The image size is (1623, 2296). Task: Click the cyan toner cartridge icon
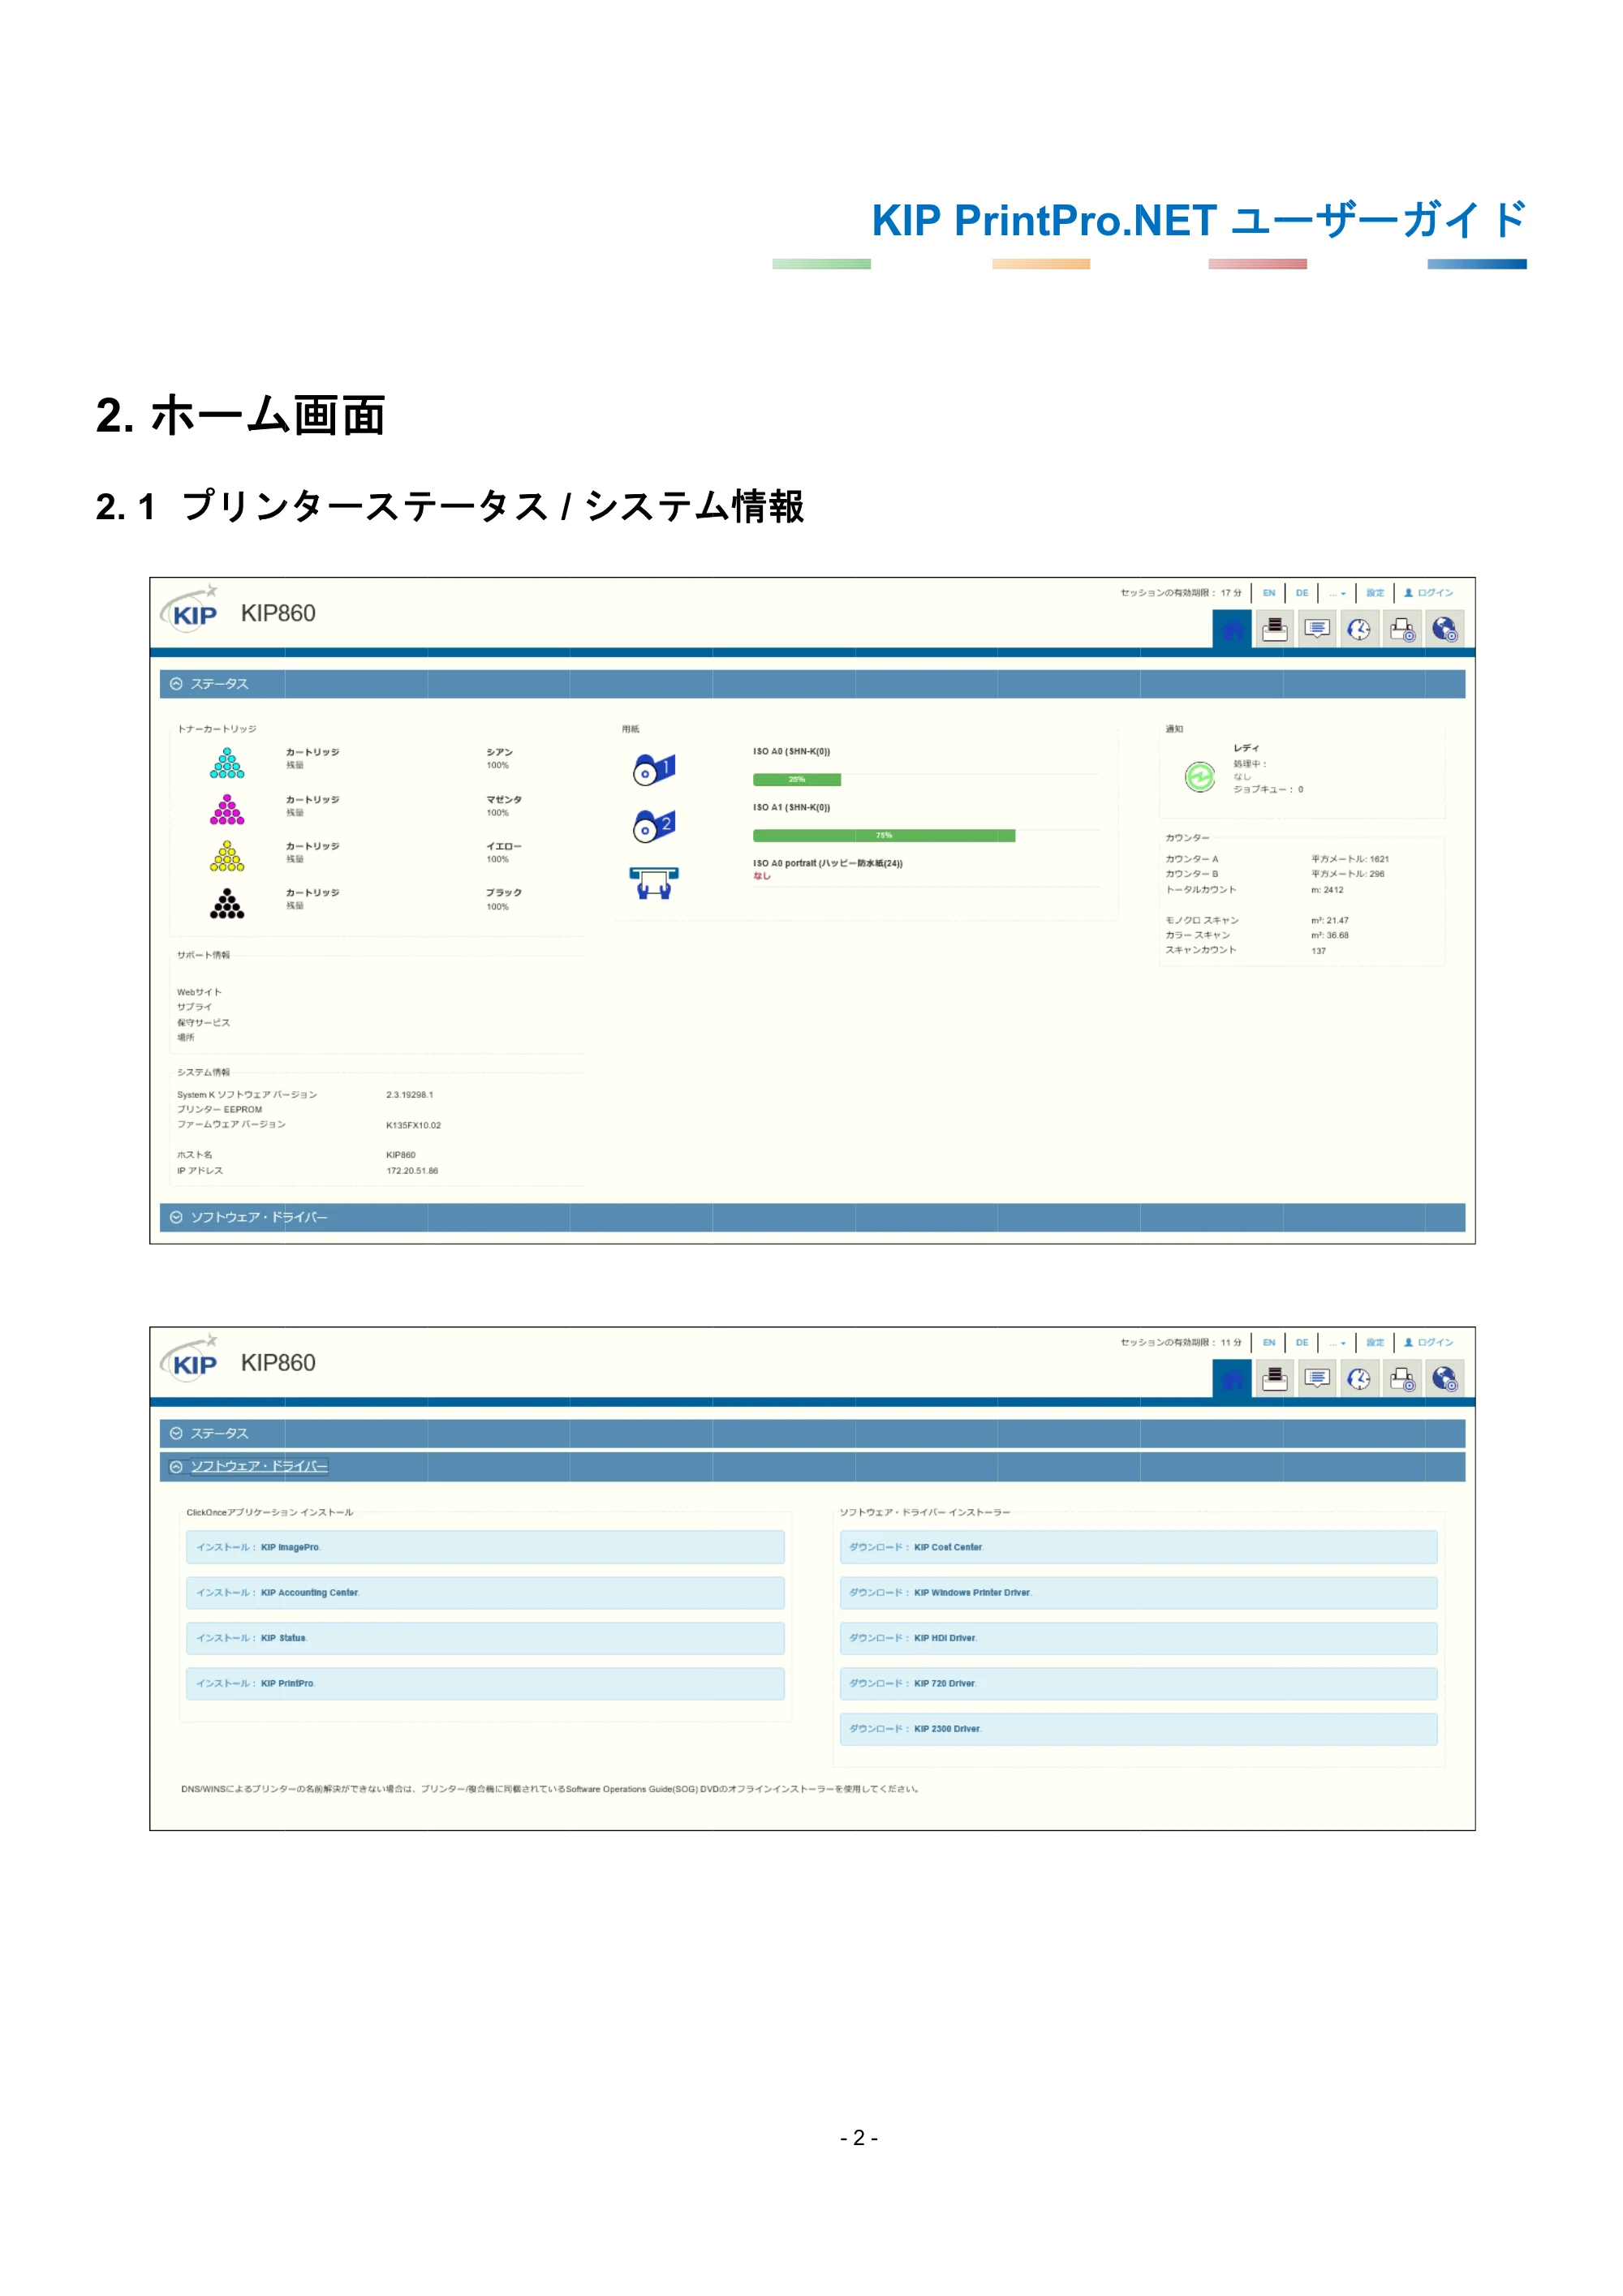pos(227,763)
